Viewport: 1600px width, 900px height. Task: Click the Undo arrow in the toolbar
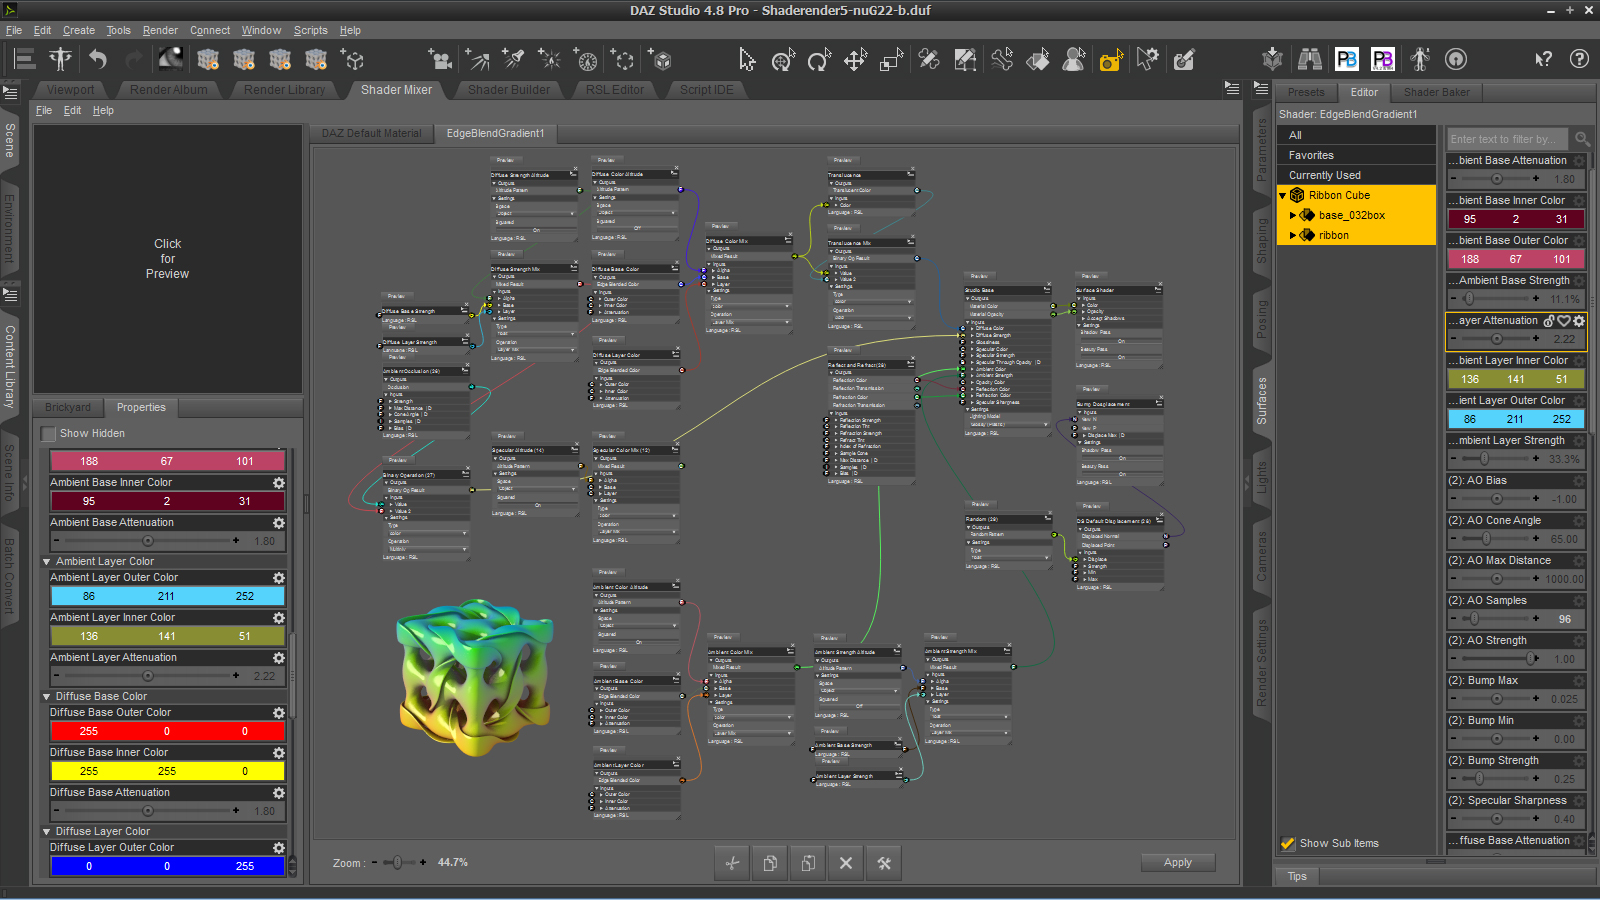click(97, 60)
